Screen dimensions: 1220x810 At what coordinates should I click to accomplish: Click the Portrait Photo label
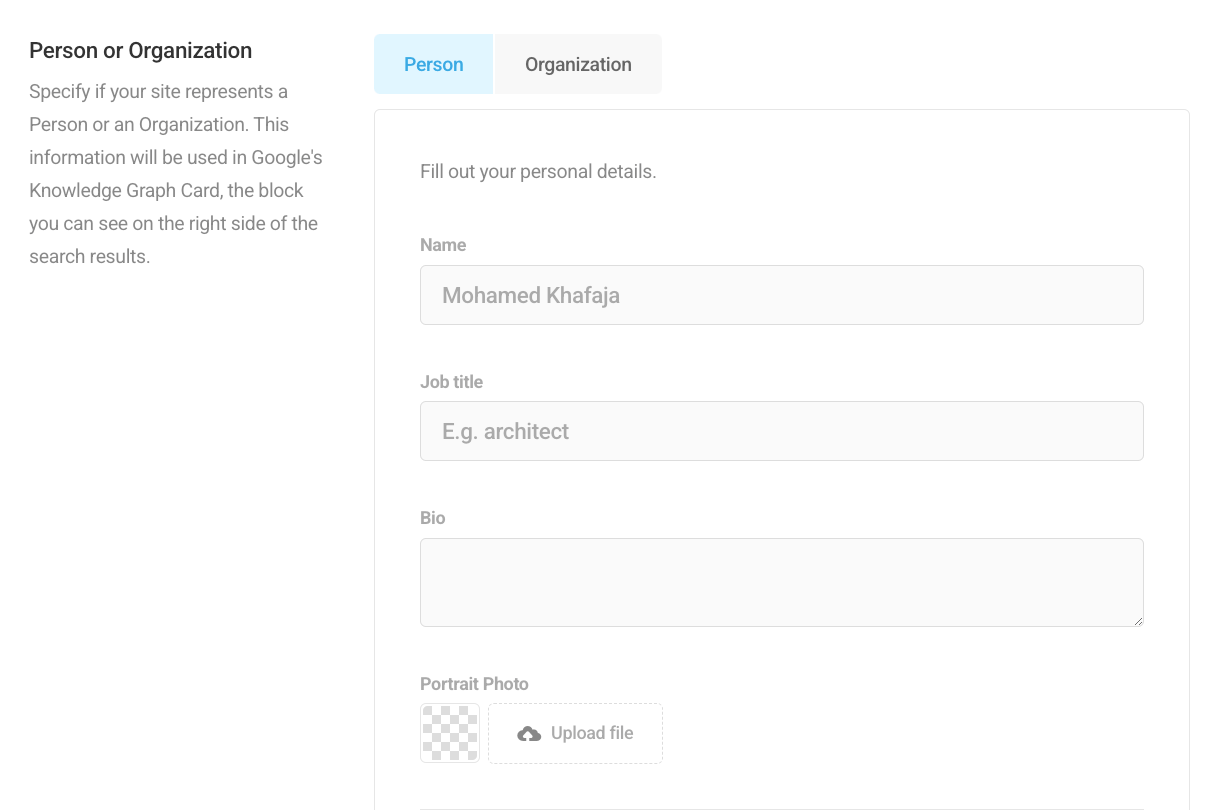point(474,684)
